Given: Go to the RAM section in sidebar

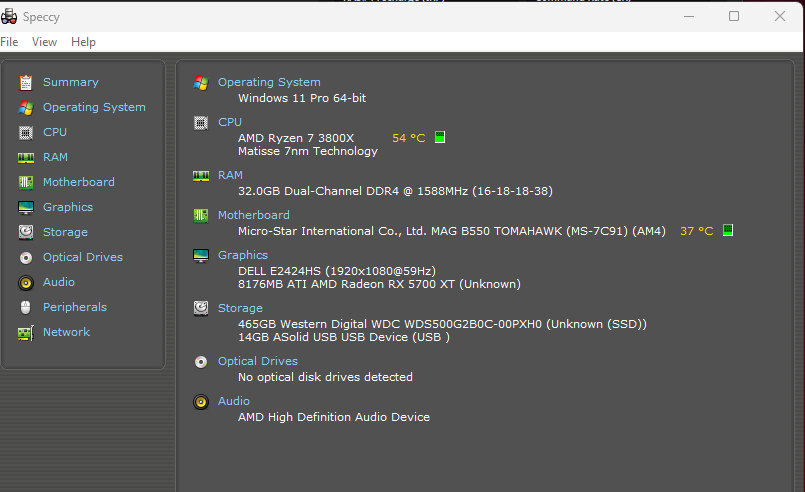Looking at the screenshot, I should click(55, 157).
